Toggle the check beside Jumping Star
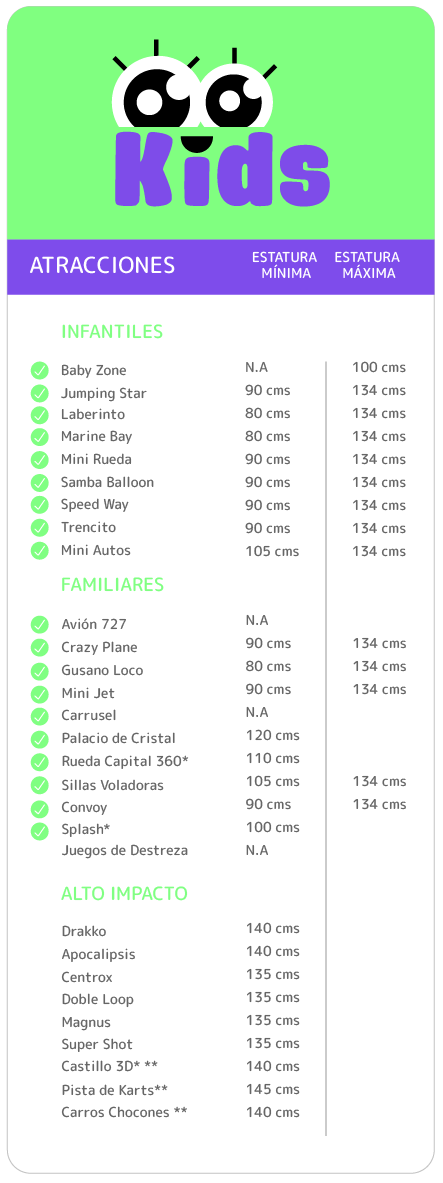Image resolution: width=443 pixels, height=1183 pixels. coord(40,393)
